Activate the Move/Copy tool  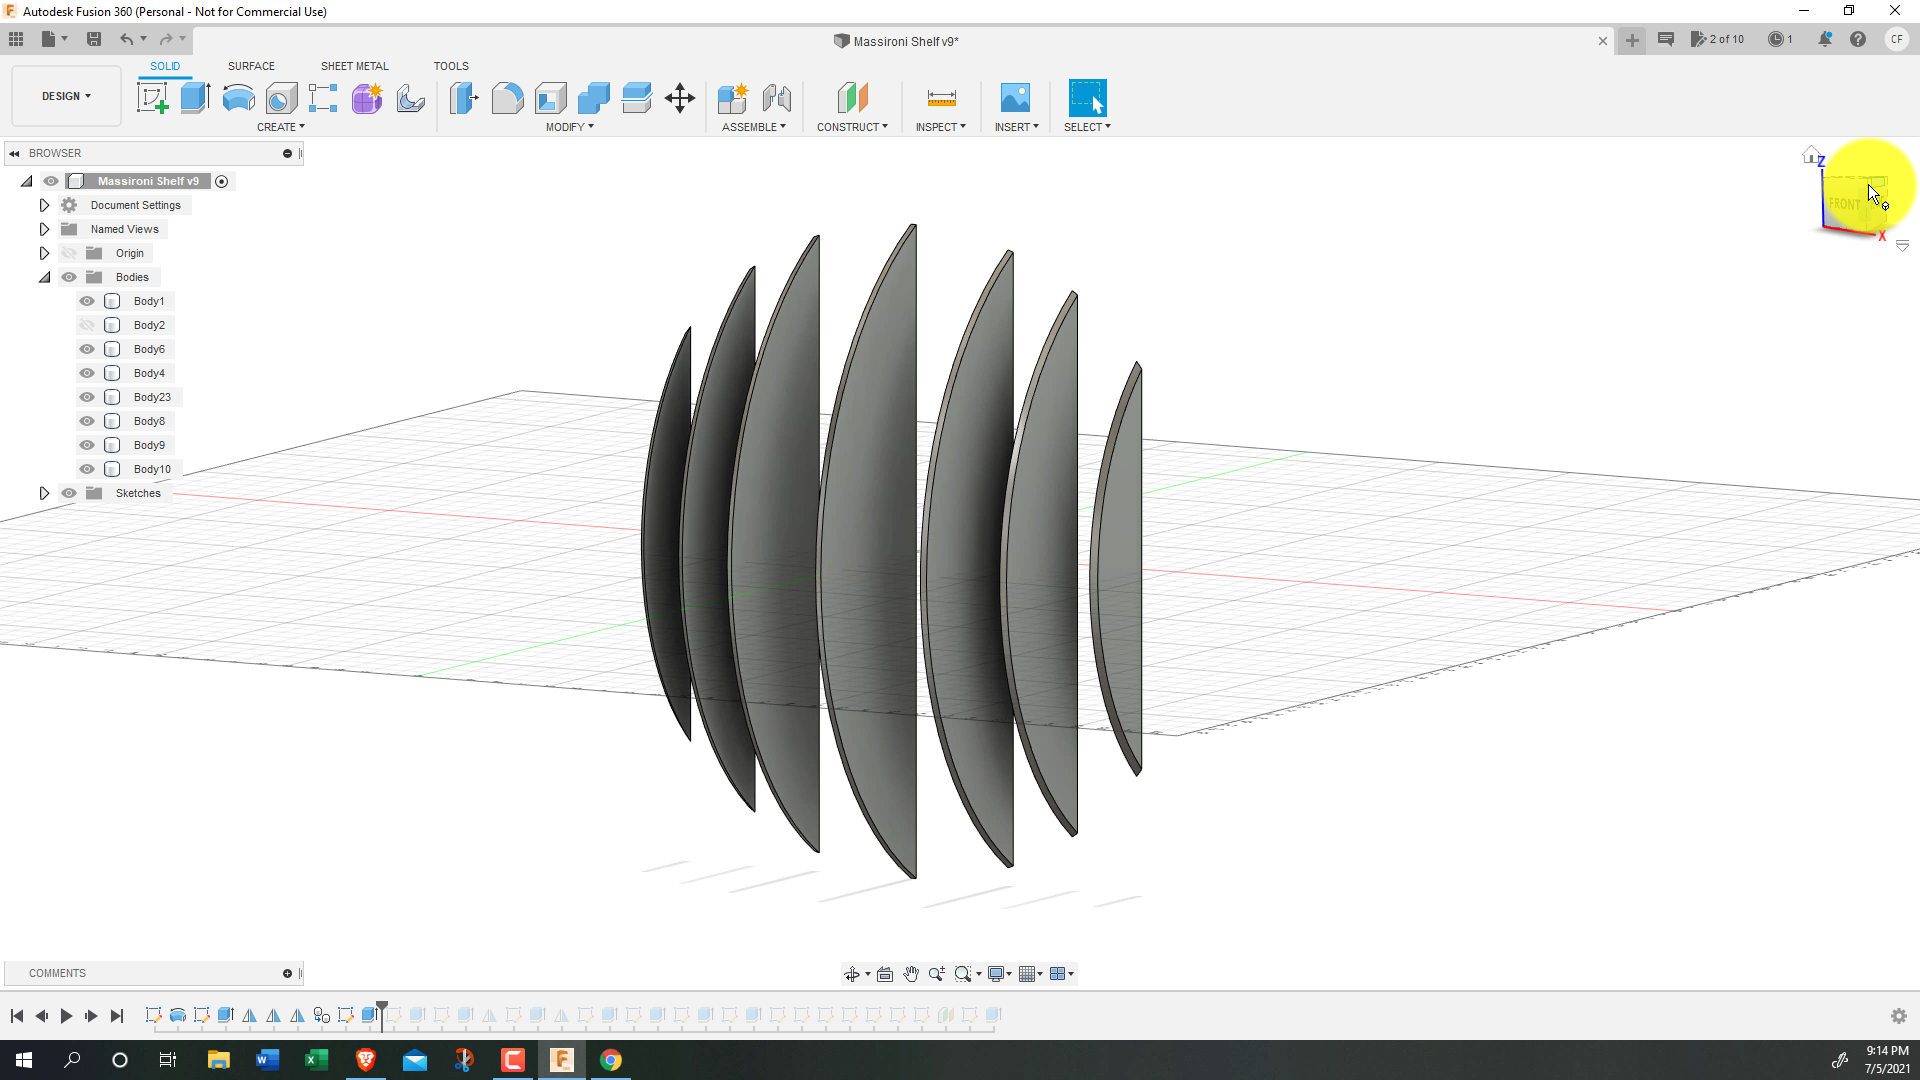coord(680,98)
